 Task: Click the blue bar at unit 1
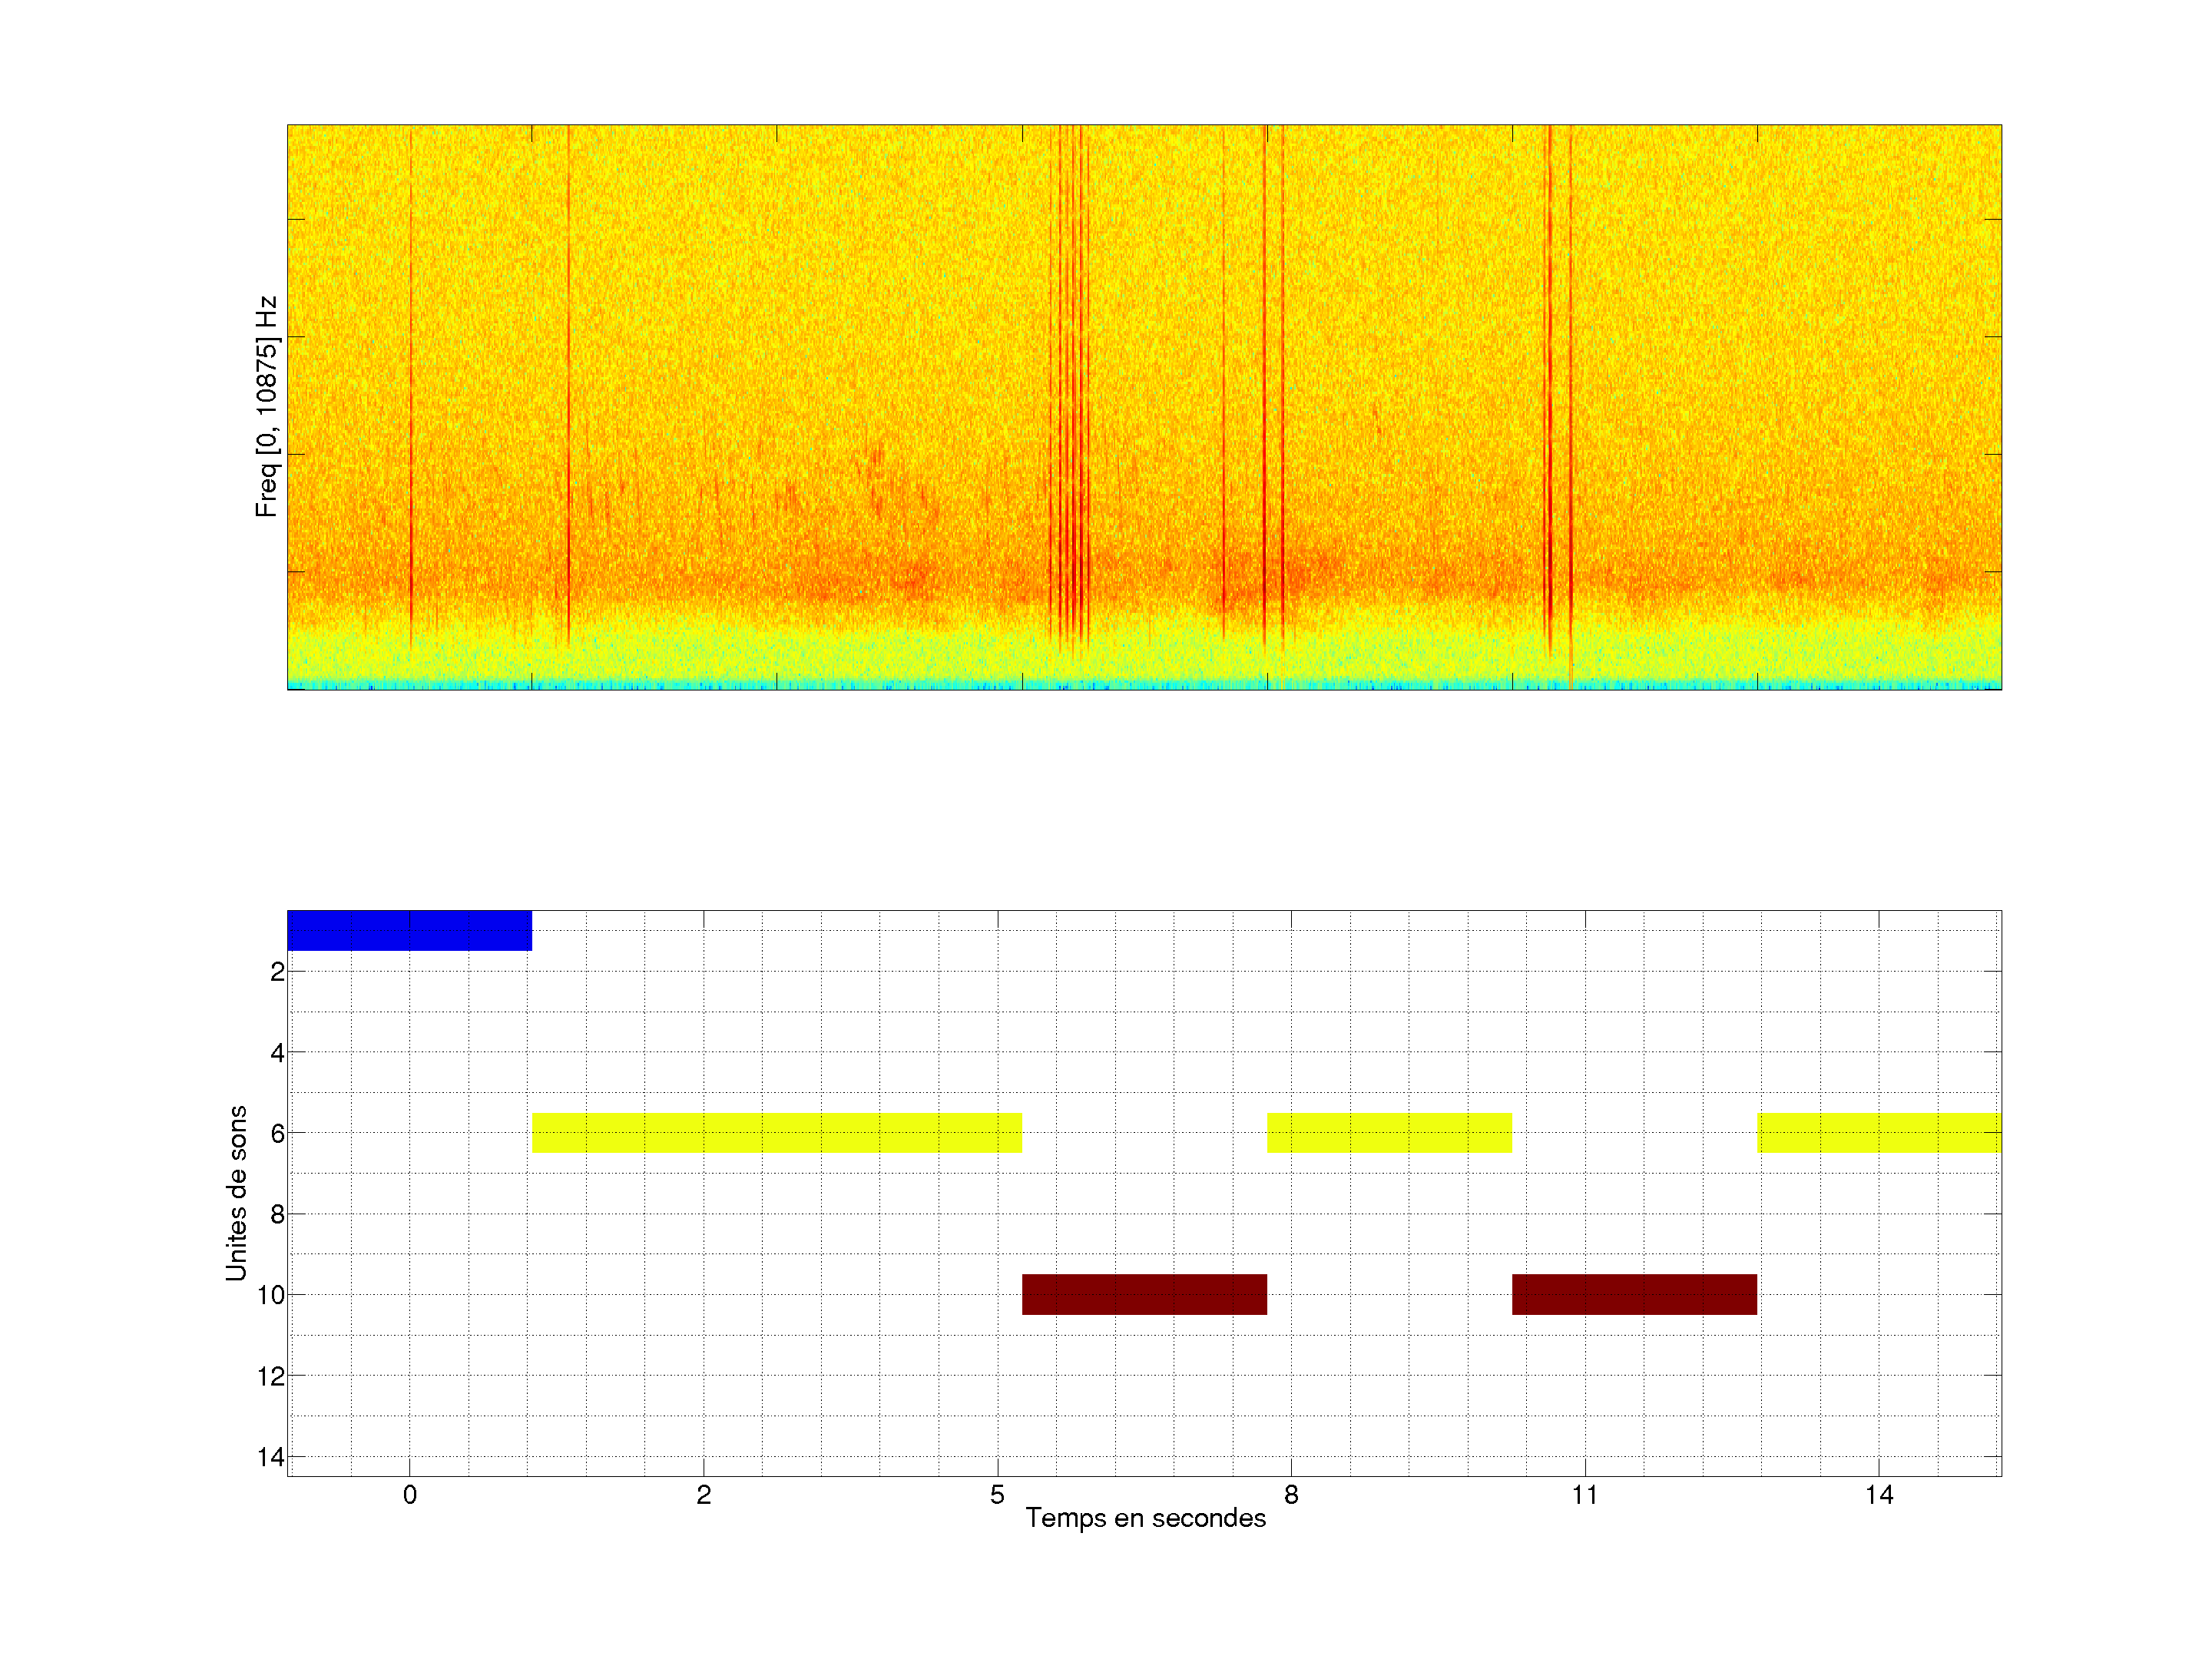(x=409, y=930)
